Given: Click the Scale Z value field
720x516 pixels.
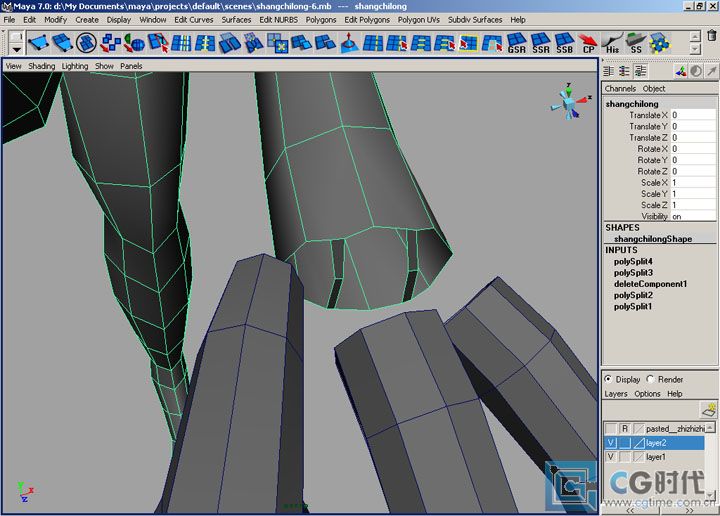Looking at the screenshot, I should (x=693, y=205).
